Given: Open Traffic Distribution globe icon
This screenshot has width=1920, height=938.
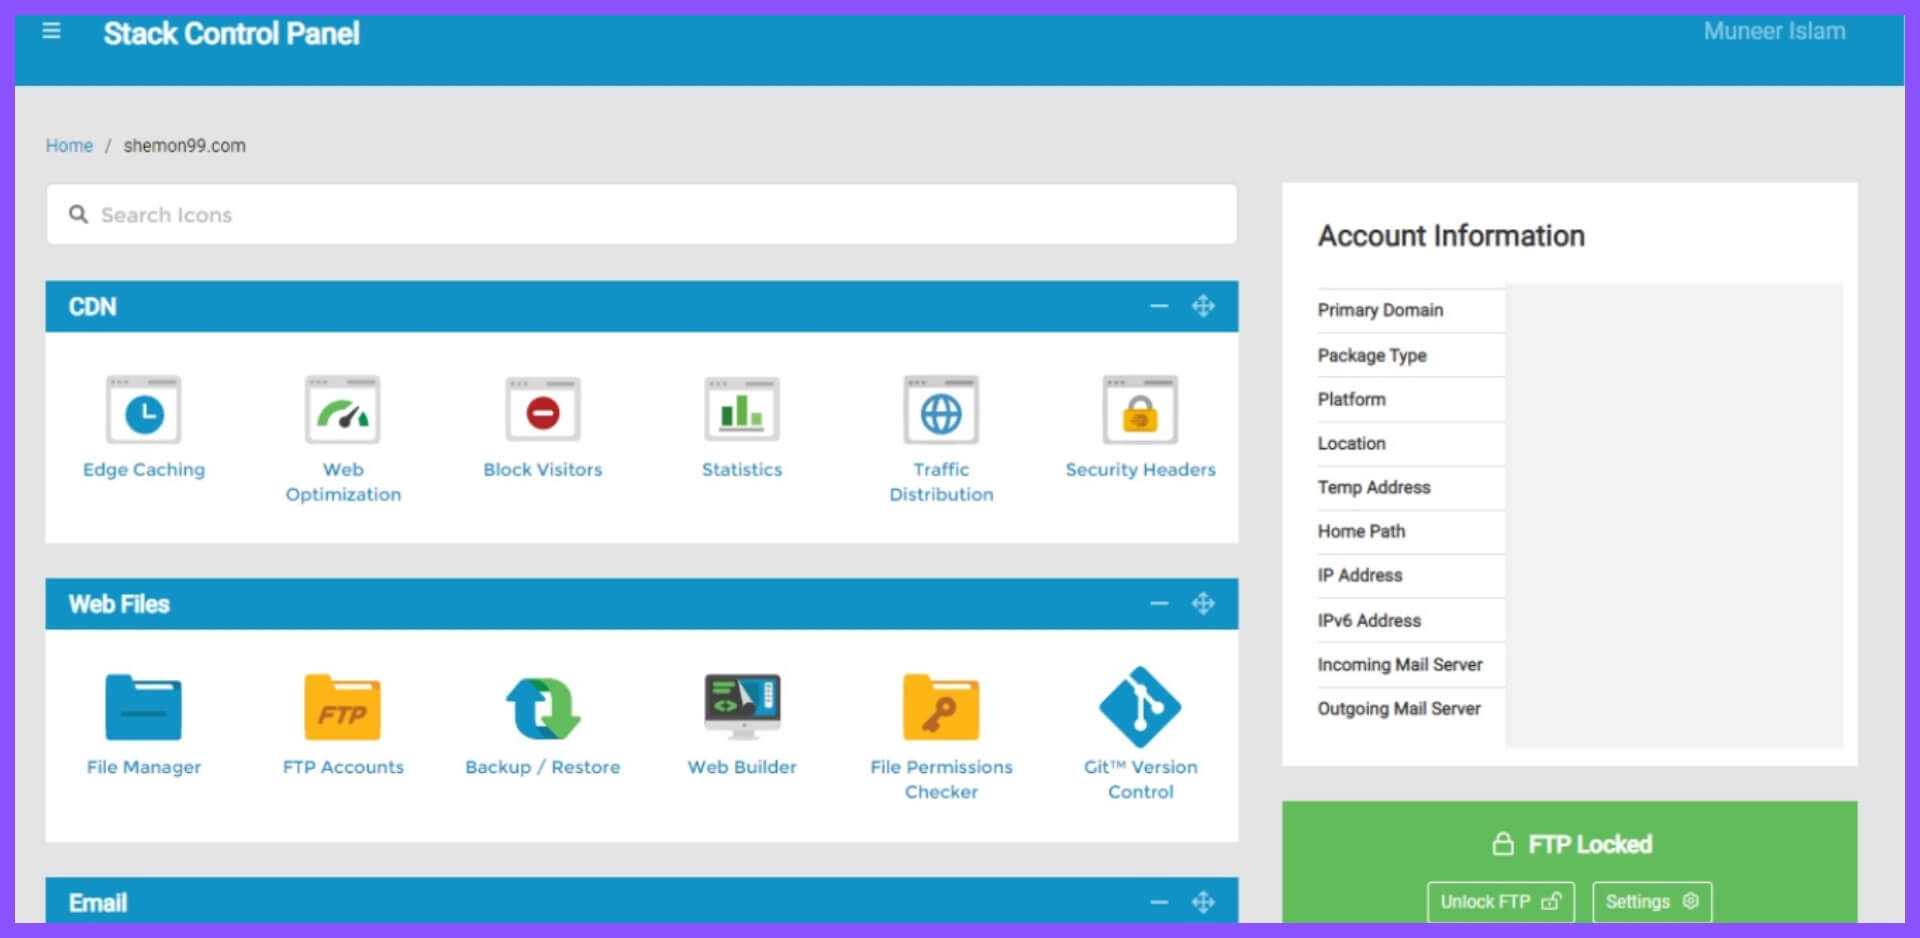Looking at the screenshot, I should [940, 411].
